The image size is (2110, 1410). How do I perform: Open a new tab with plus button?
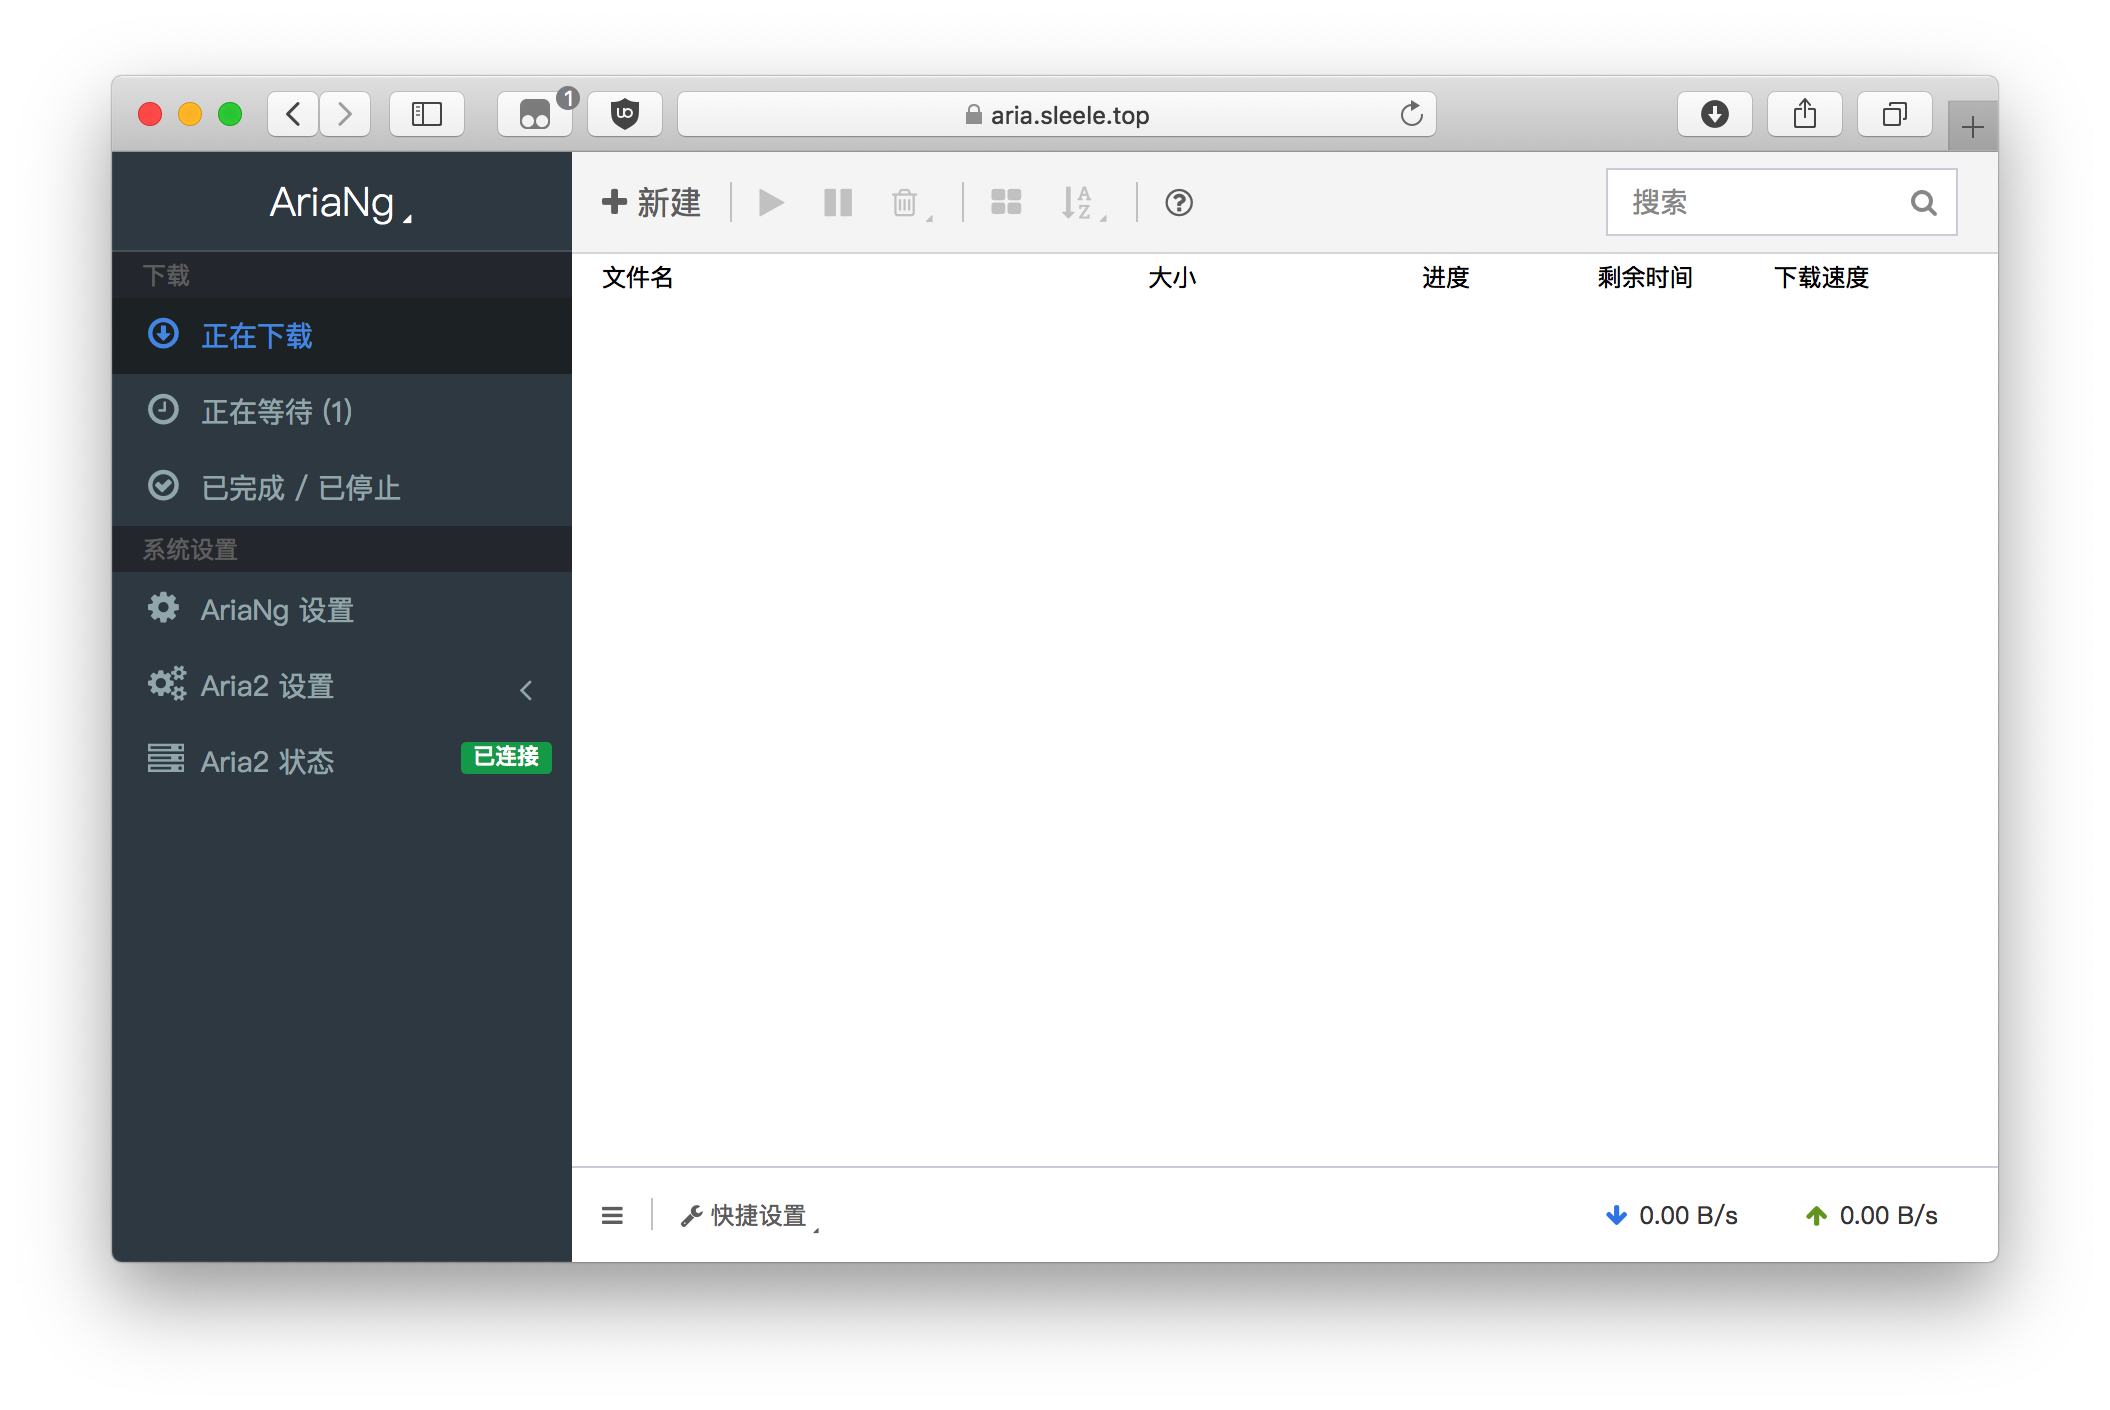tap(1972, 127)
